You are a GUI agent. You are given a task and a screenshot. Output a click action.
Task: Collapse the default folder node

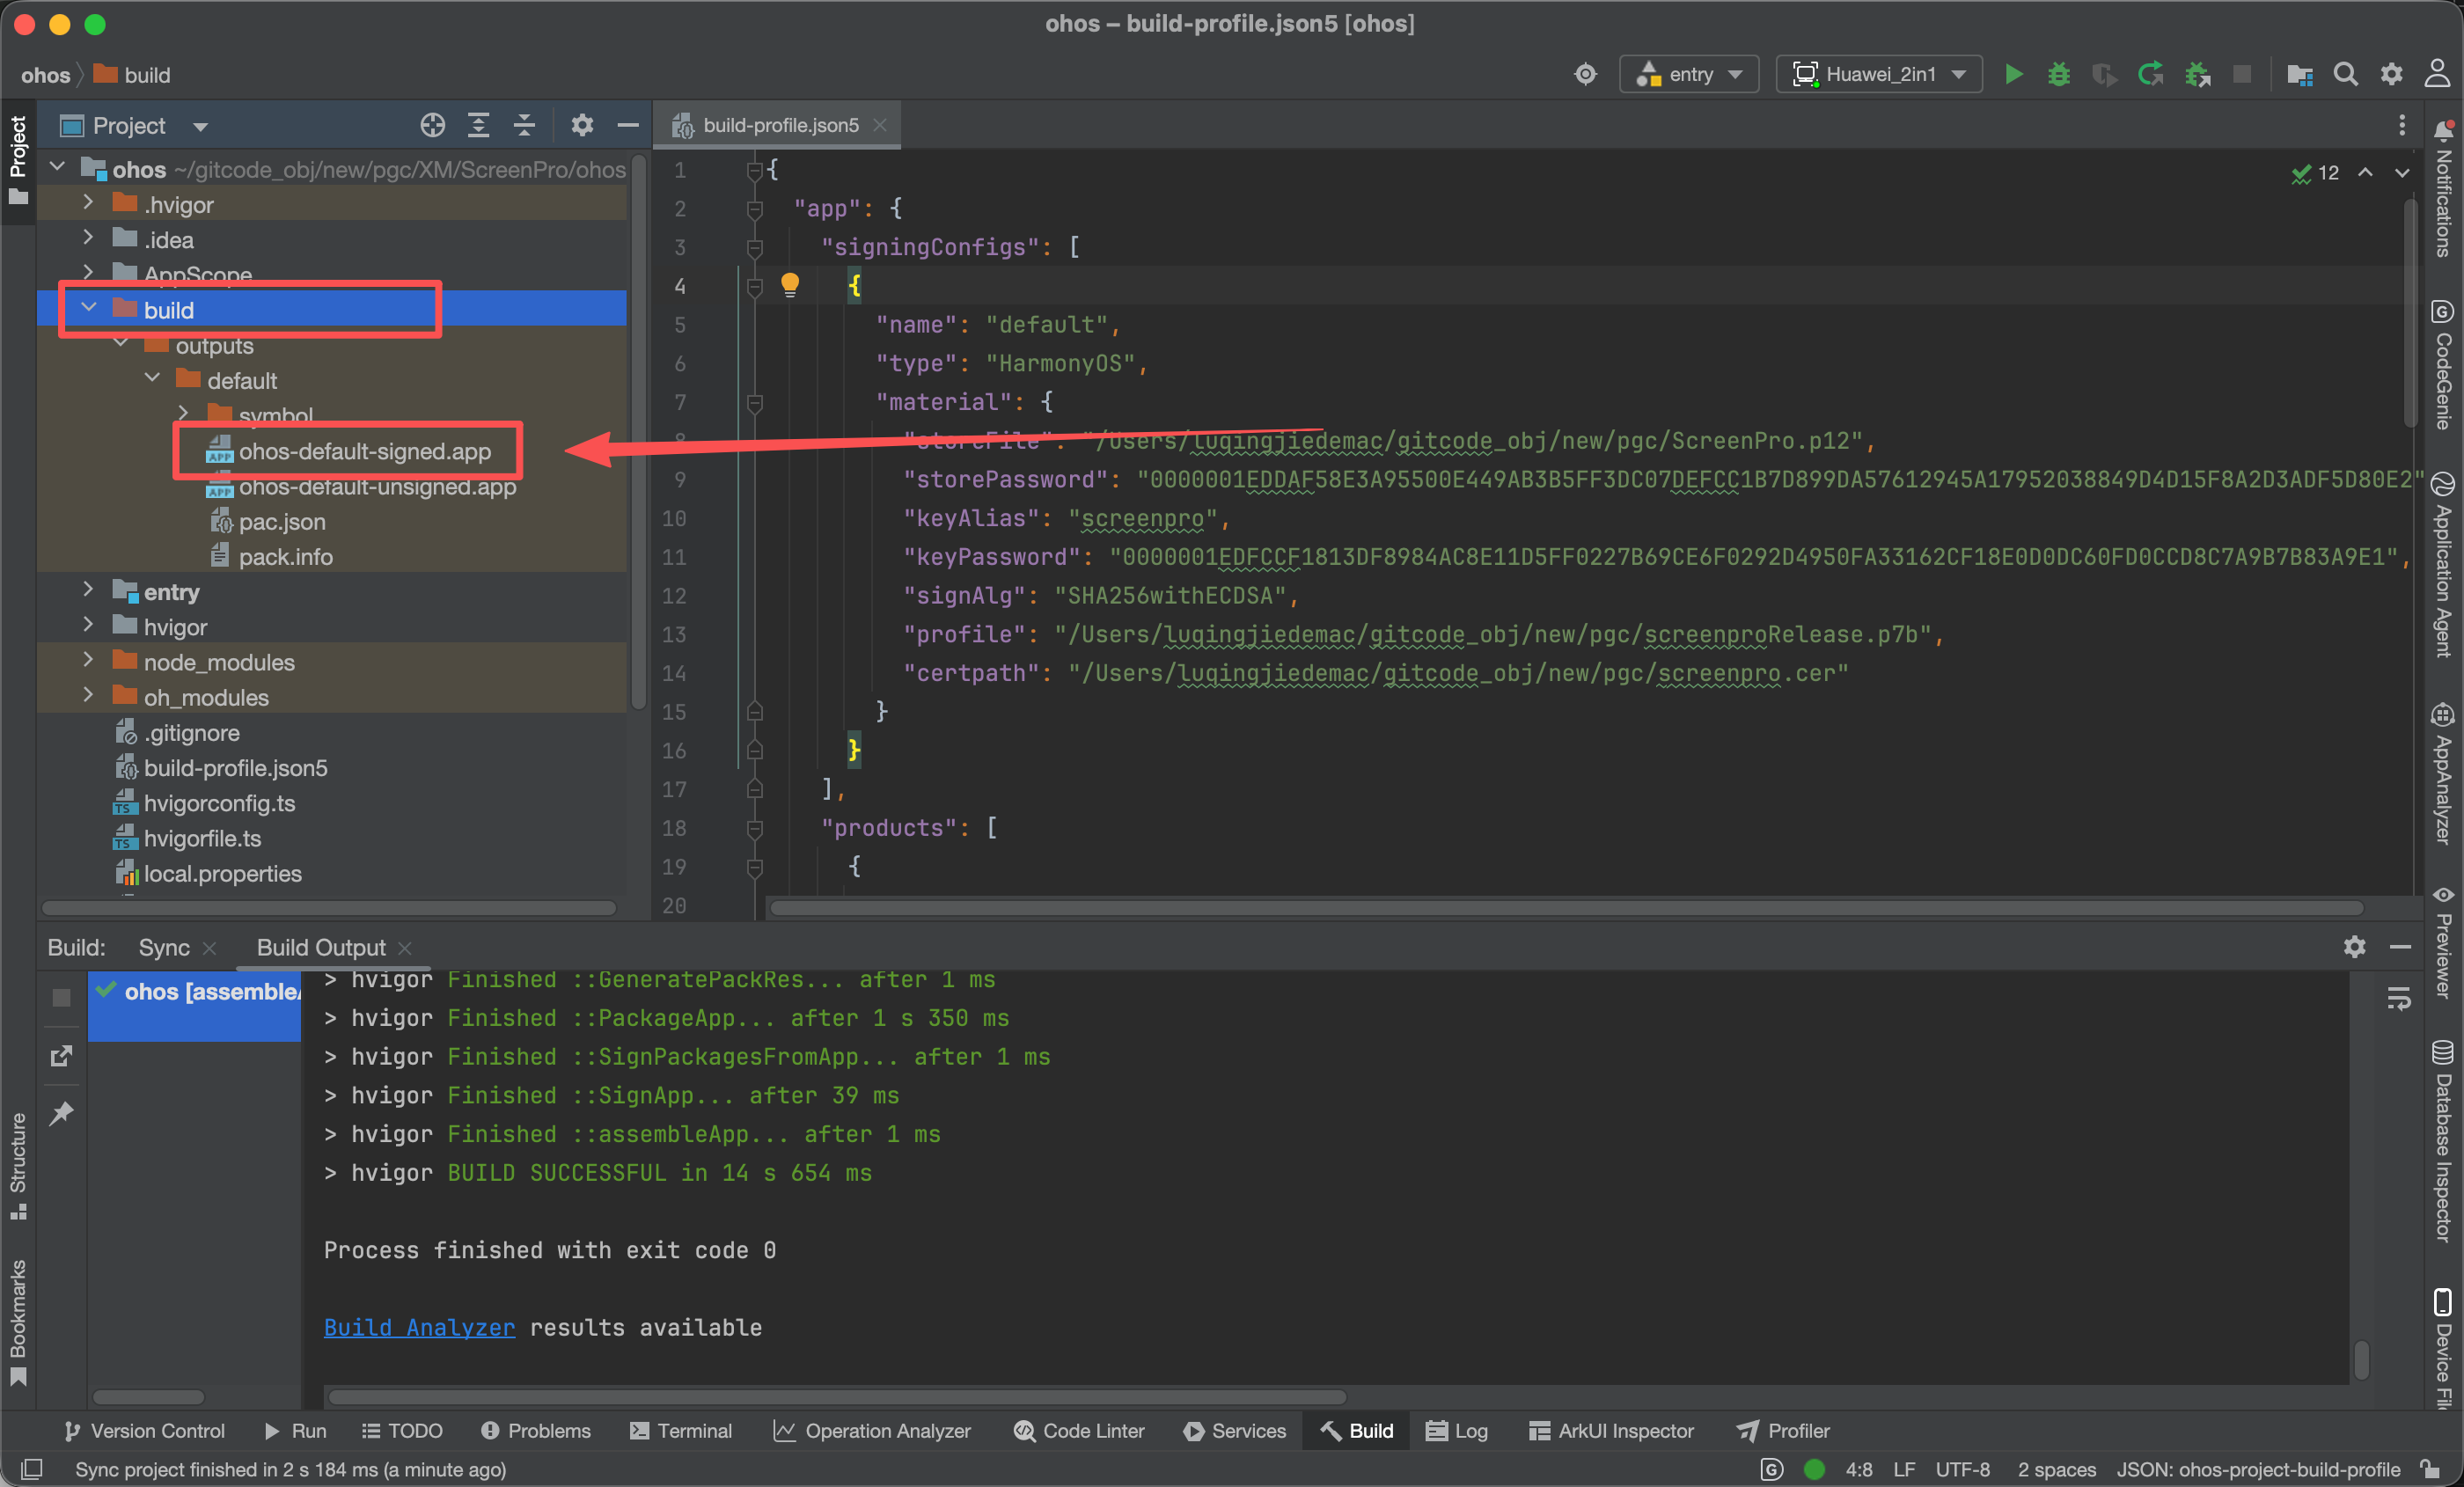pyautogui.click(x=152, y=379)
